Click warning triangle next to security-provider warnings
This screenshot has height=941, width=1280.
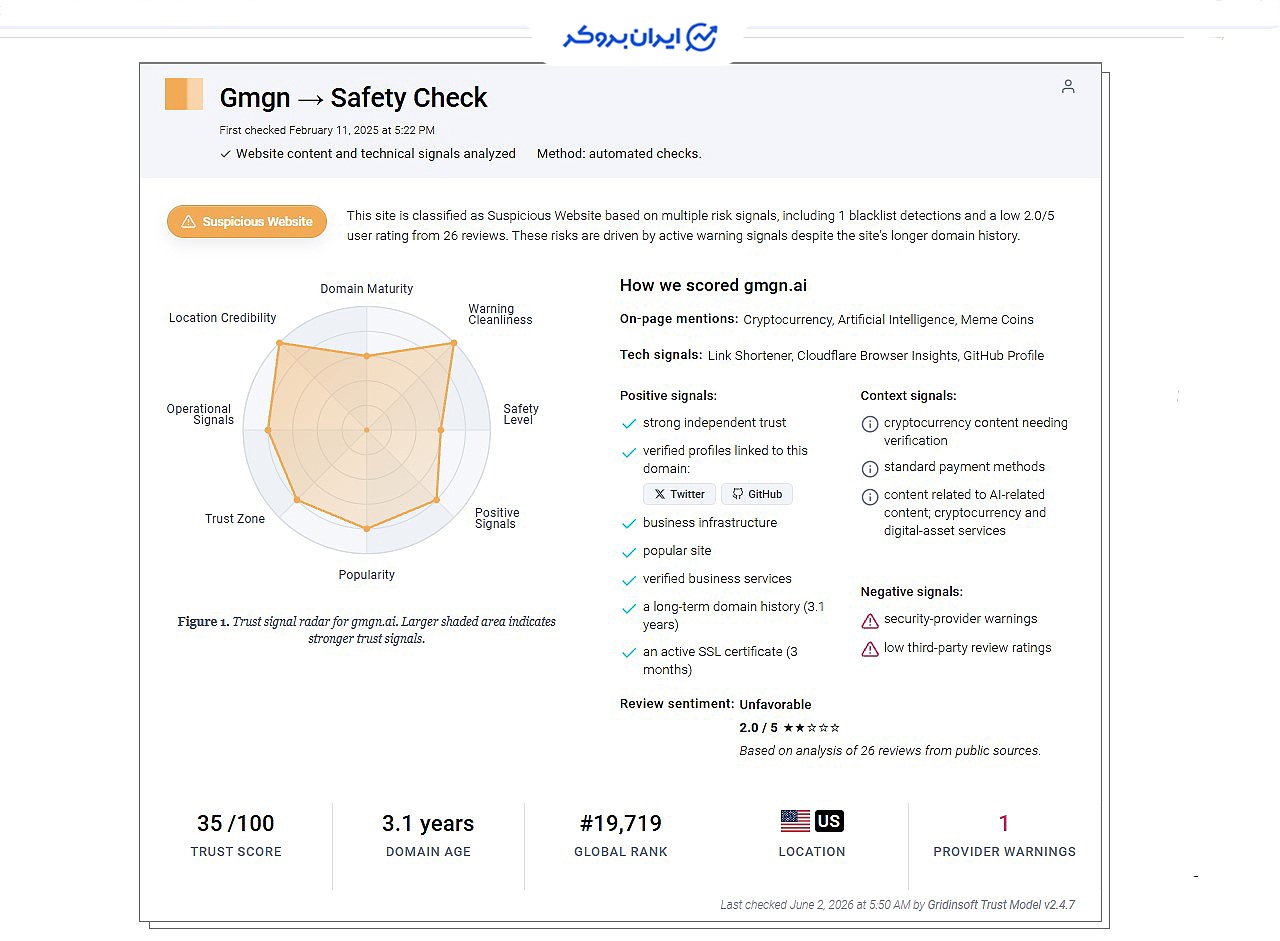point(870,621)
